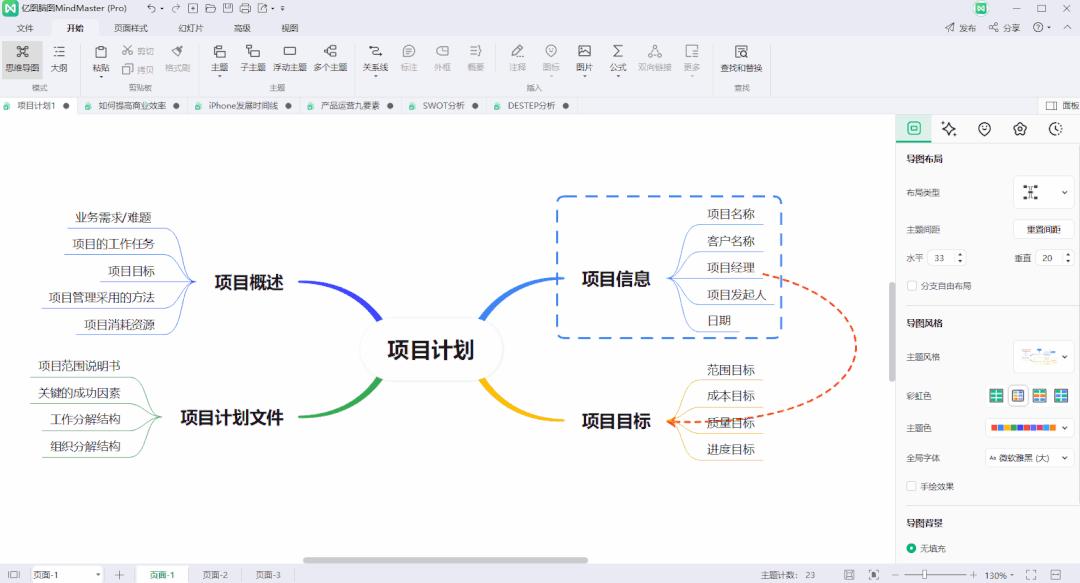1080x583 pixels.
Task: Select the 无填充 background radio option
Action: (910, 547)
